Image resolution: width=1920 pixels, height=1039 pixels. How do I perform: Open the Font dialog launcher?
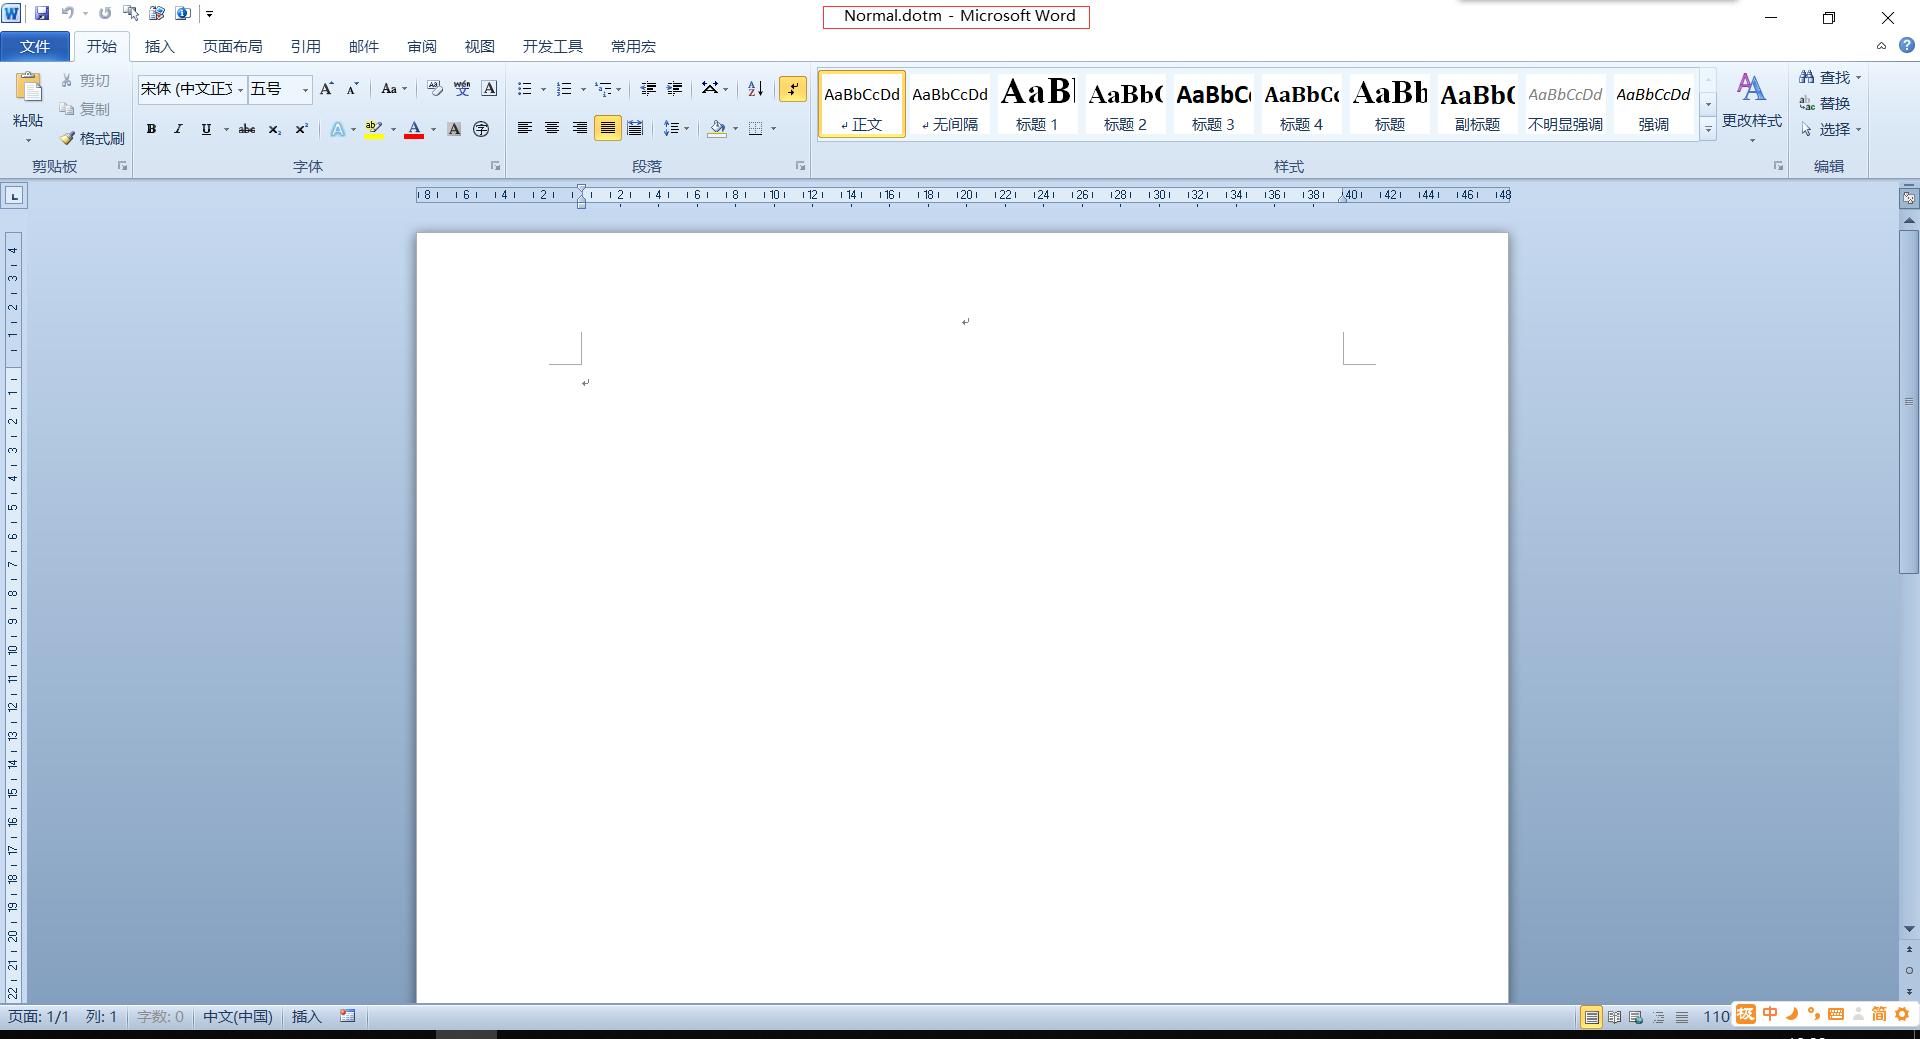click(x=495, y=166)
